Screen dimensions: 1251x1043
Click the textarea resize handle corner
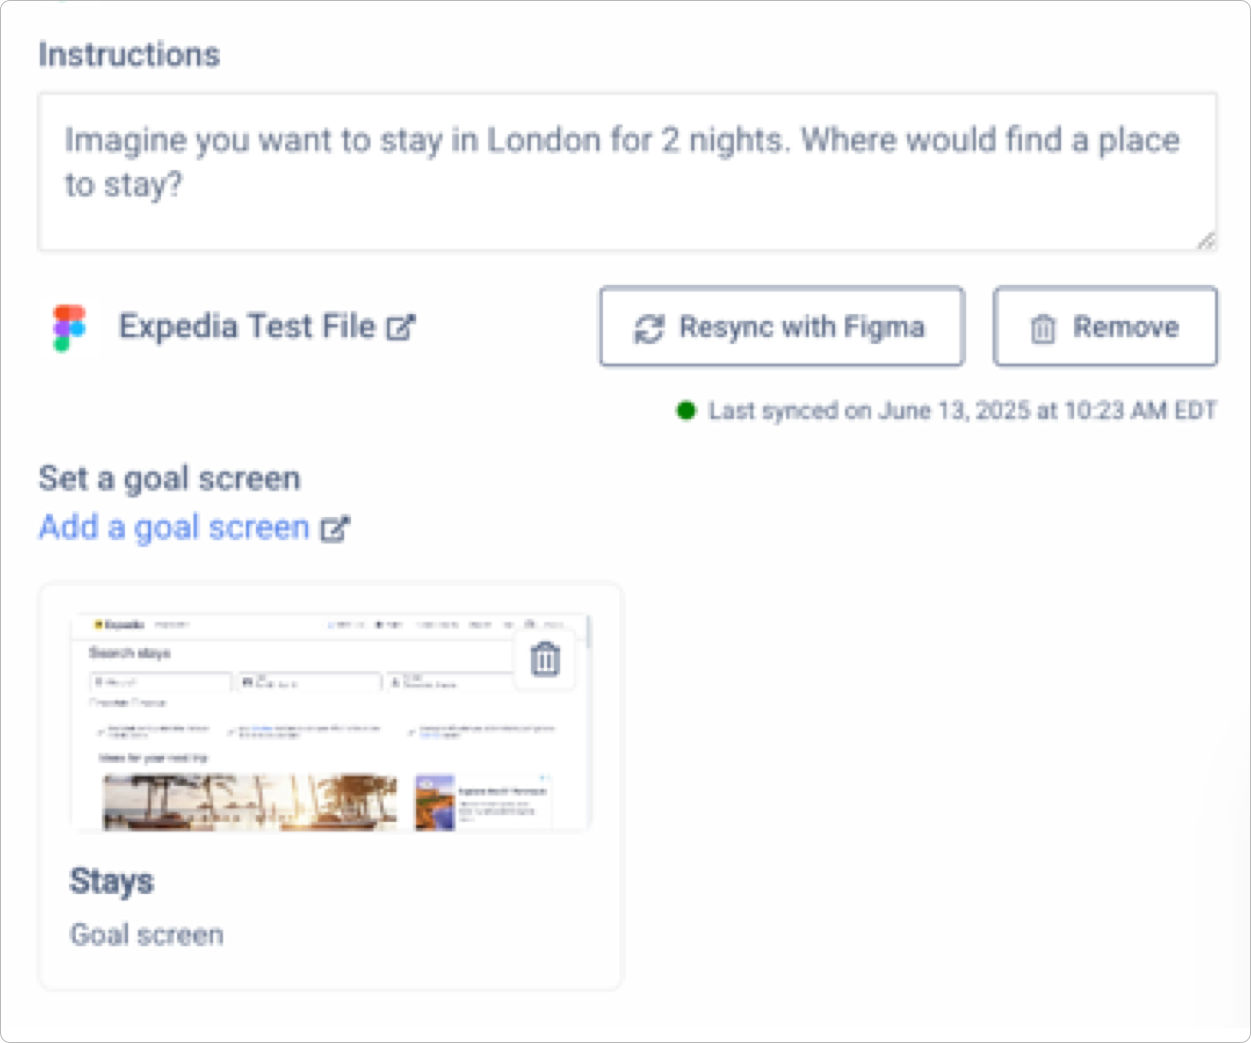[x=1206, y=240]
